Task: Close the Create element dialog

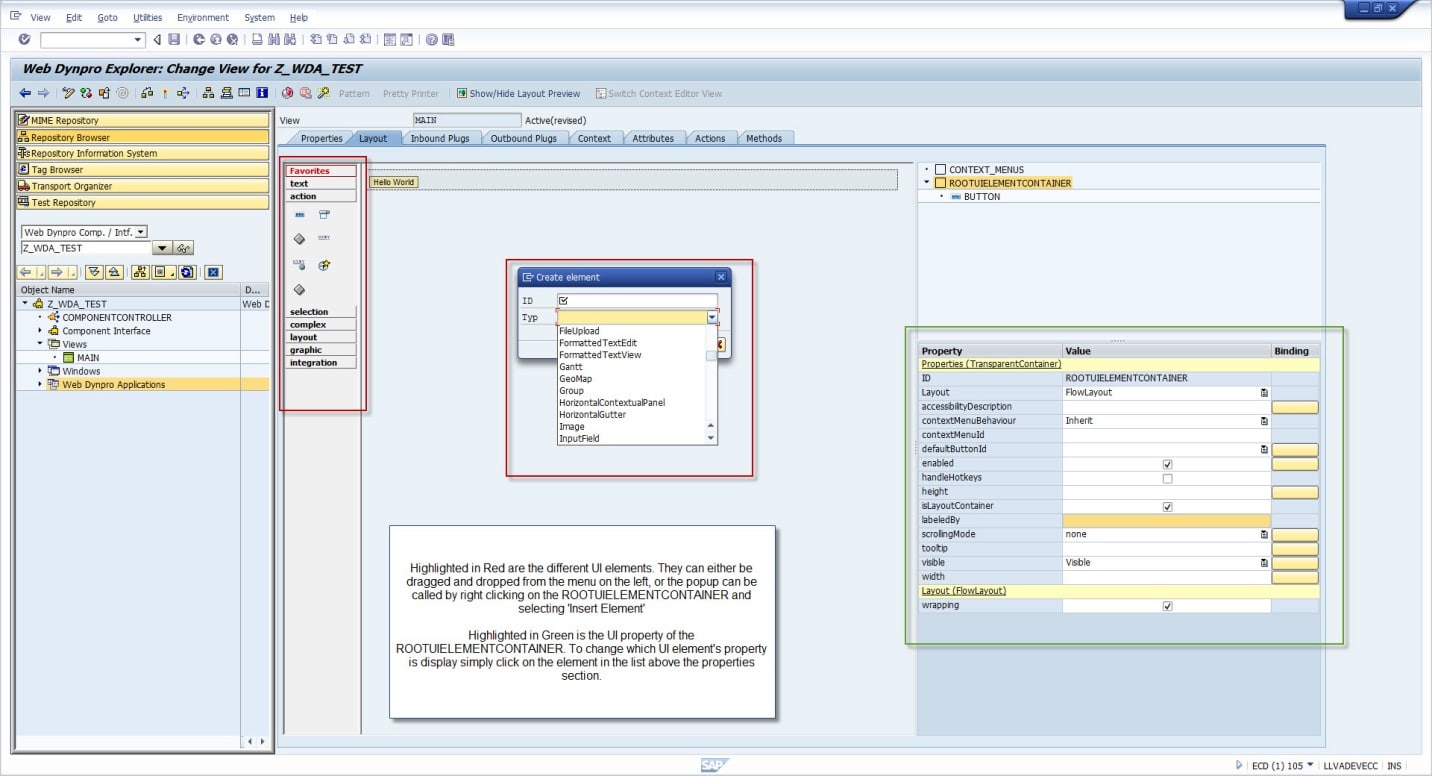Action: [721, 277]
